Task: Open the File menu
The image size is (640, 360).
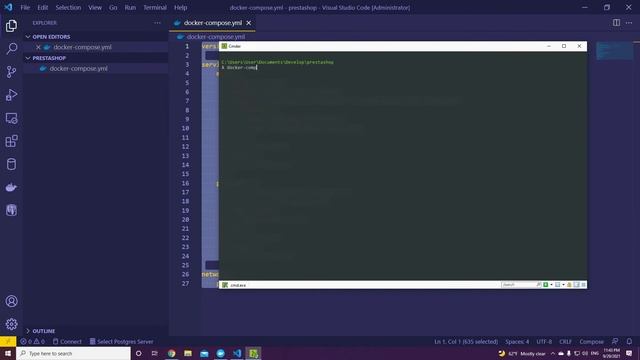Action: click(x=25, y=7)
